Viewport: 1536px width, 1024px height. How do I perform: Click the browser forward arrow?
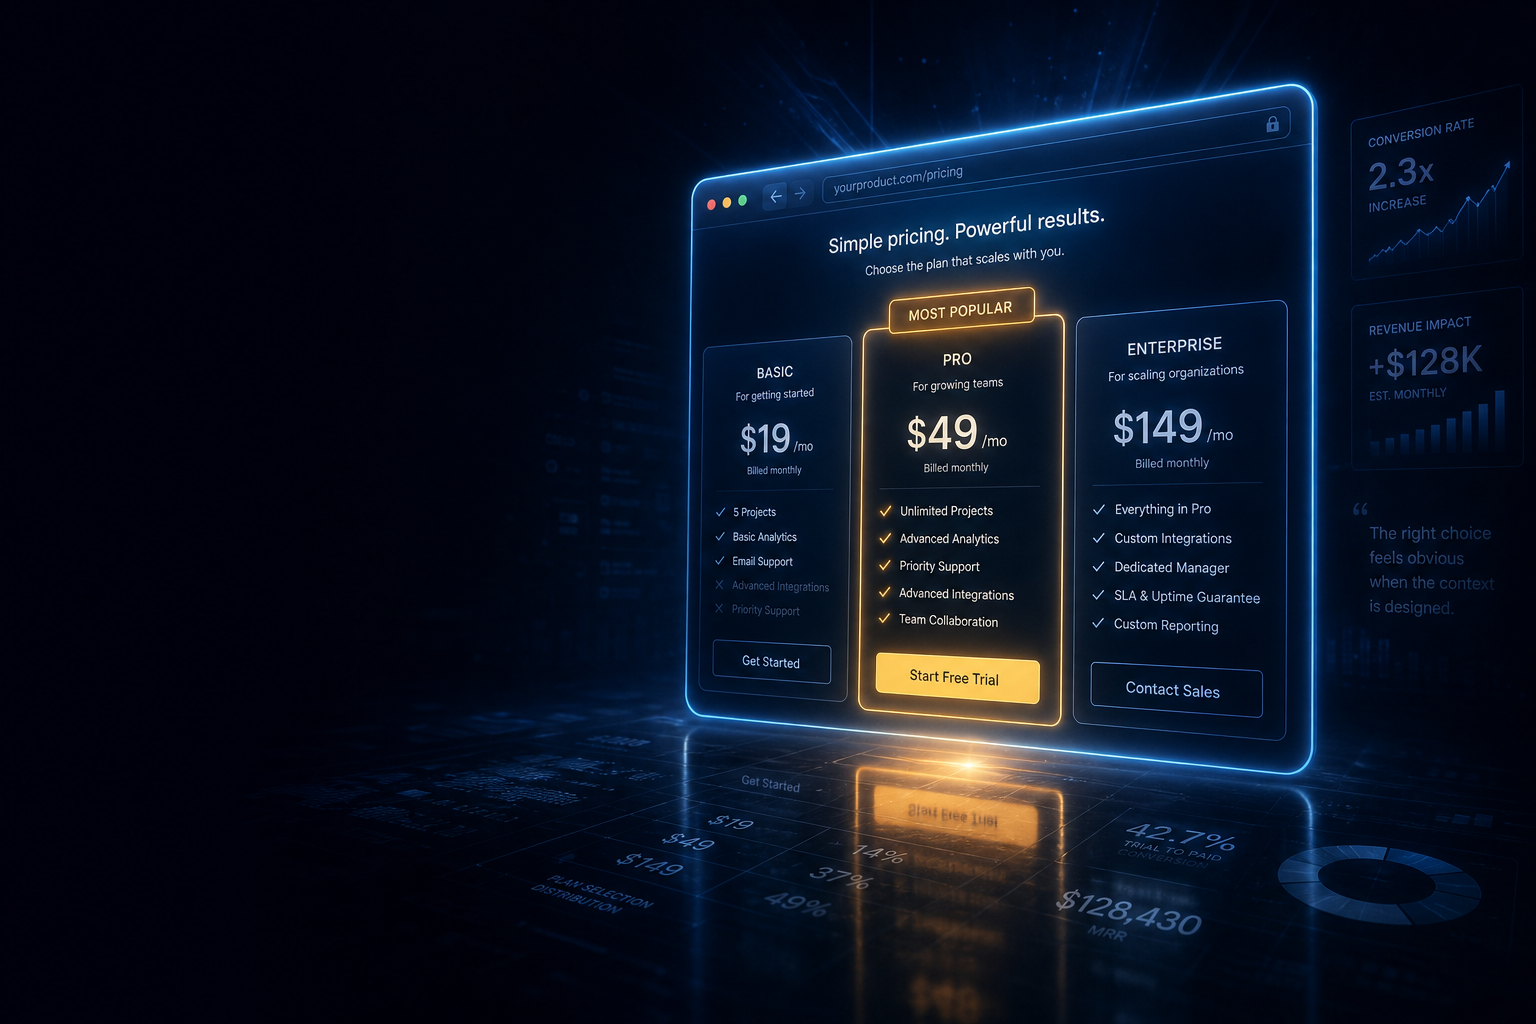(x=800, y=193)
